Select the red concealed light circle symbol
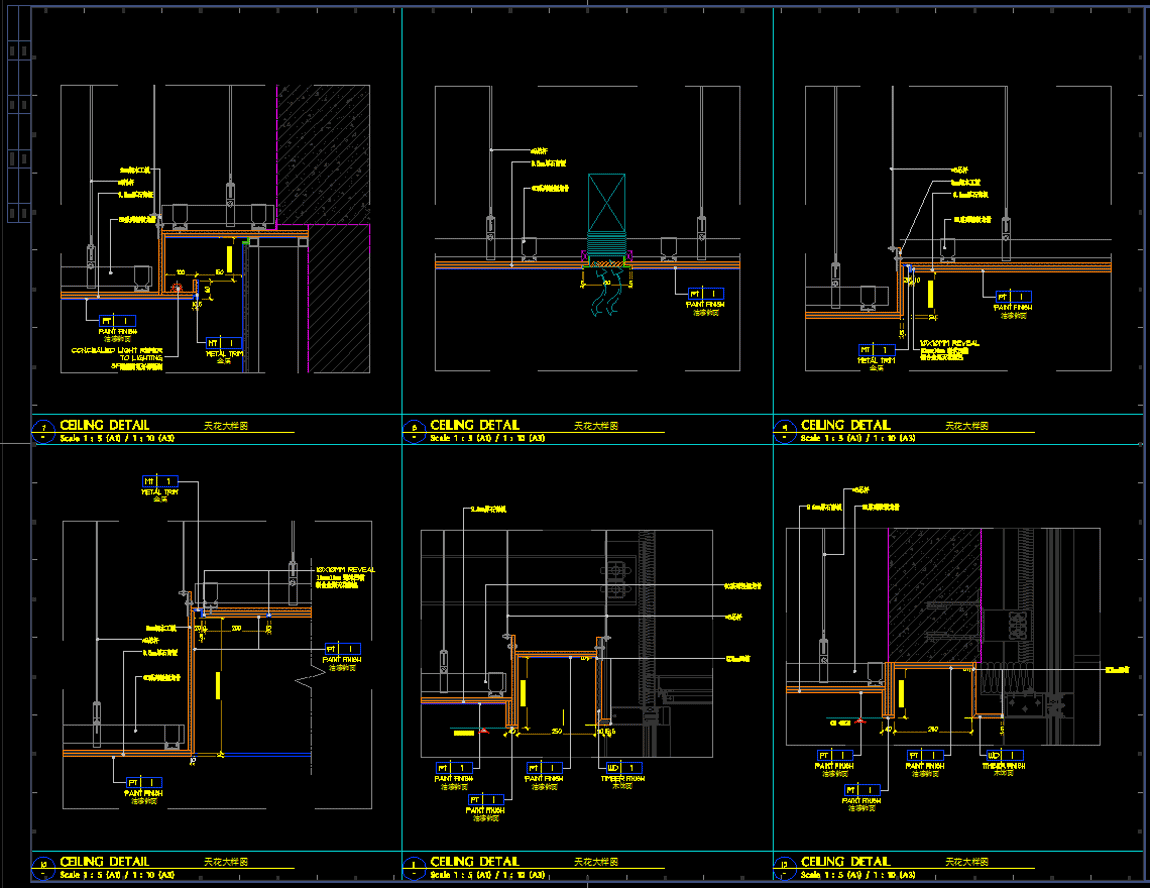The image size is (1150, 888). (x=177, y=292)
